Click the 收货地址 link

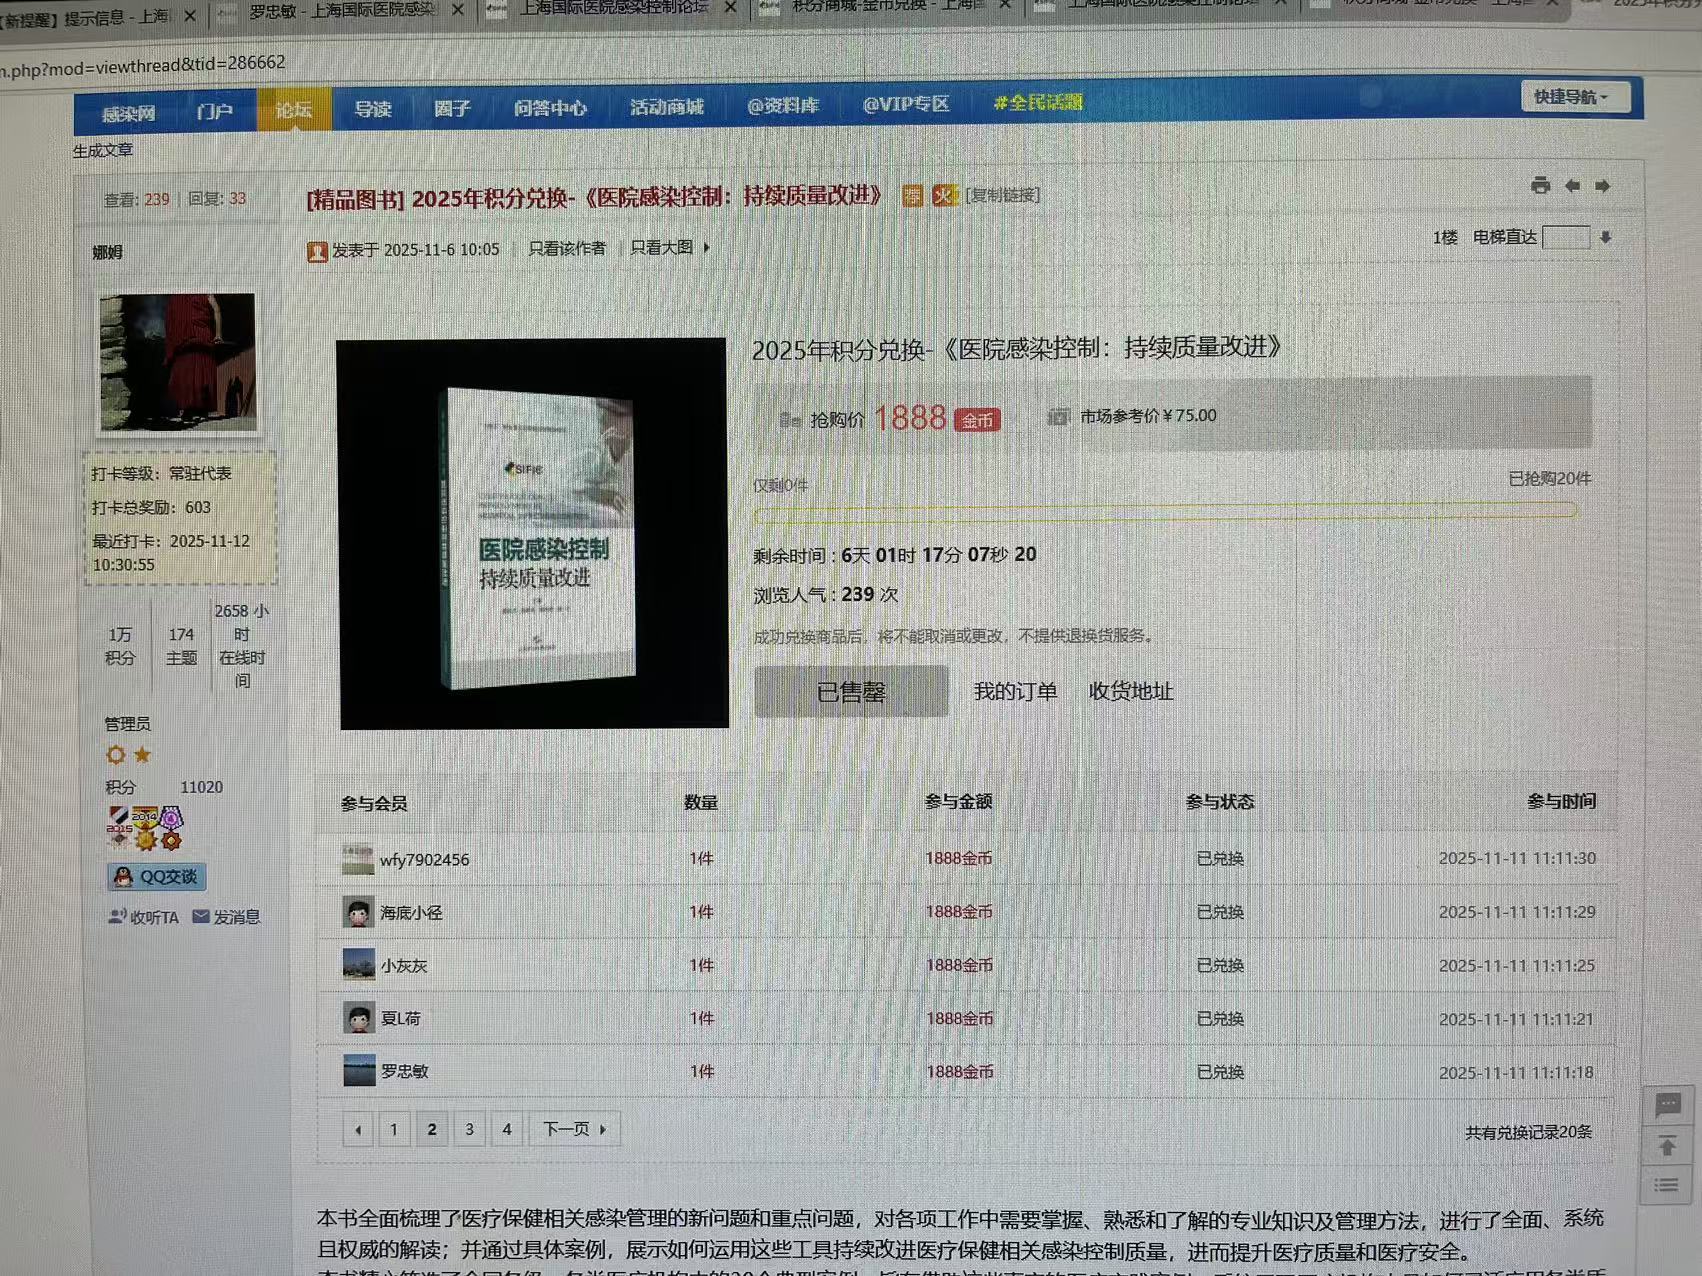tap(1131, 691)
